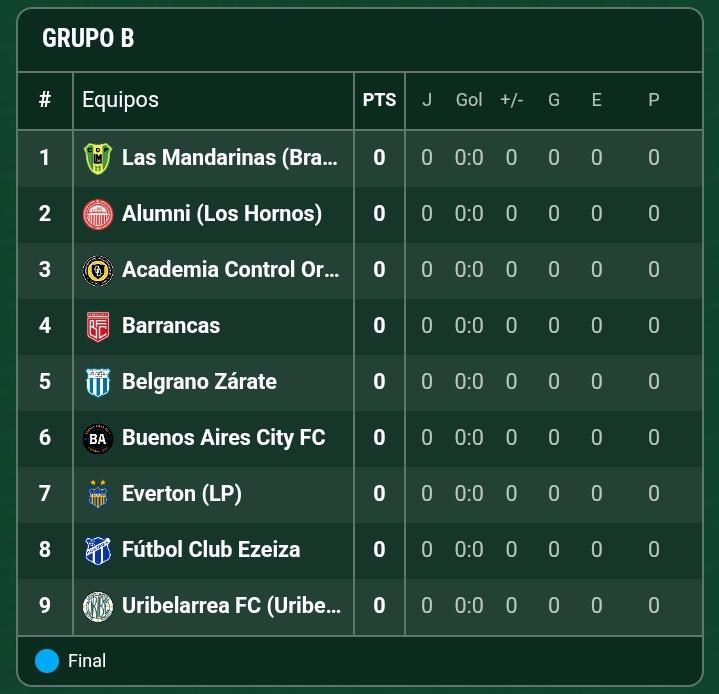Click the Gol column header
This screenshot has height=694, width=719.
[x=469, y=100]
